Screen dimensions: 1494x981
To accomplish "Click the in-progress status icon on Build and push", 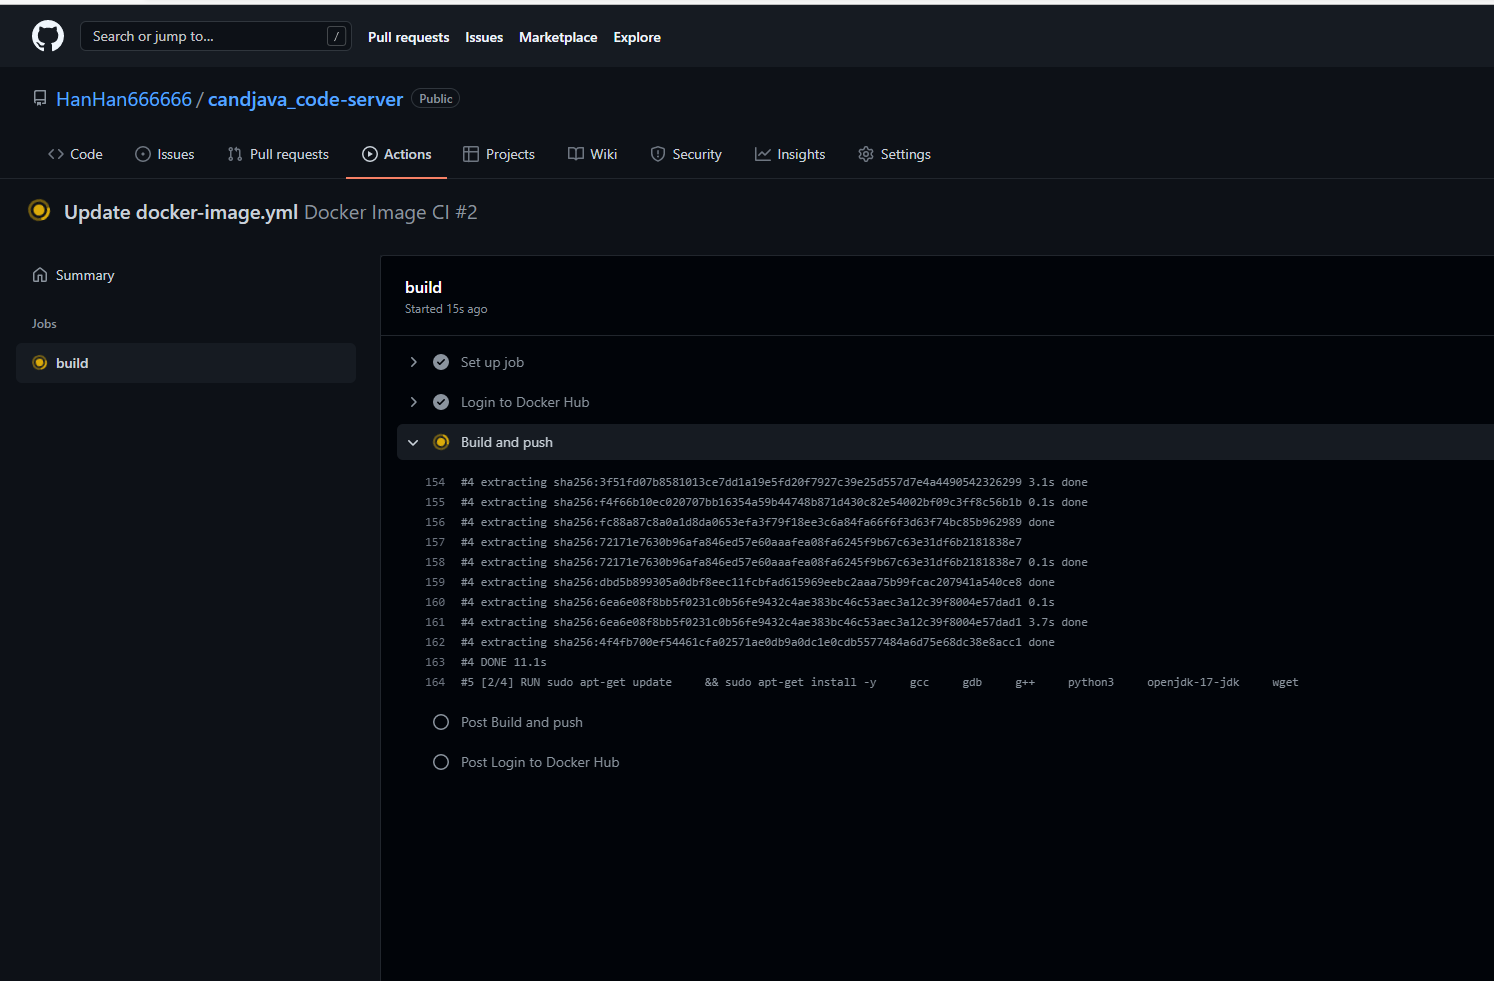I will tap(441, 442).
